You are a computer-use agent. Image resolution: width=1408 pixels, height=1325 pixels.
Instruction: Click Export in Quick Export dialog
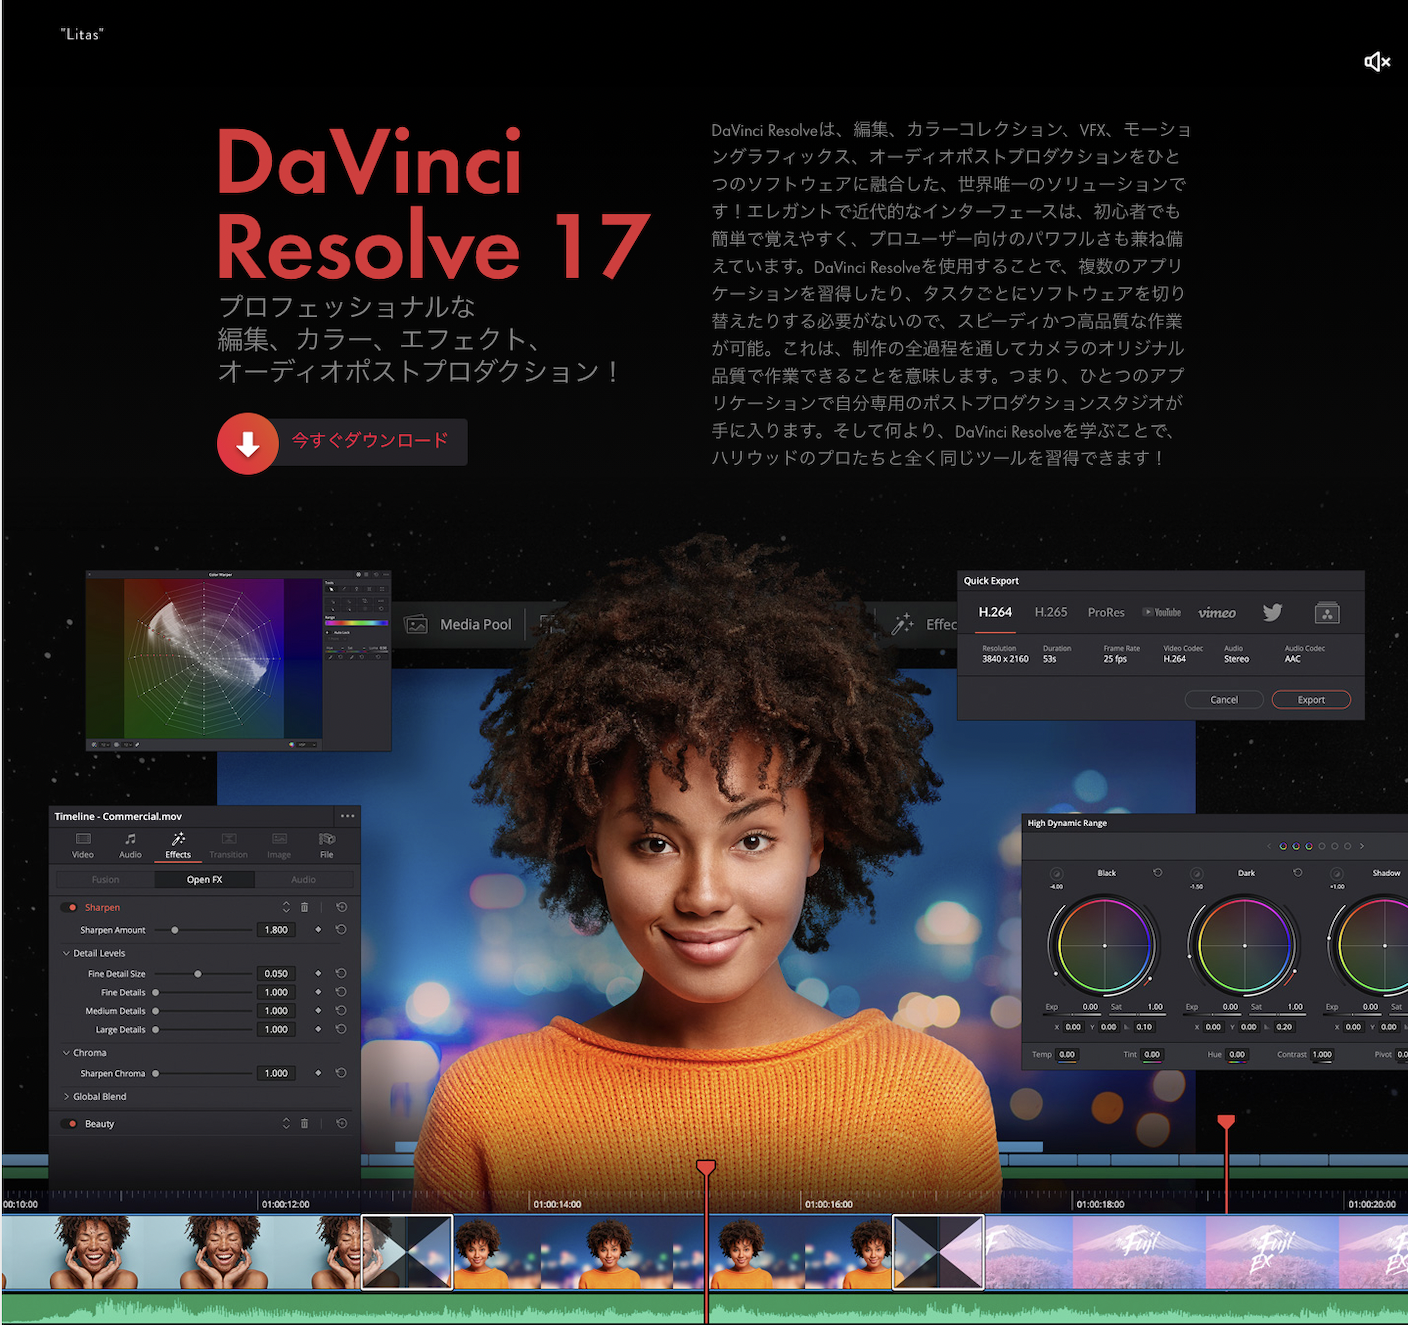pyautogui.click(x=1311, y=700)
